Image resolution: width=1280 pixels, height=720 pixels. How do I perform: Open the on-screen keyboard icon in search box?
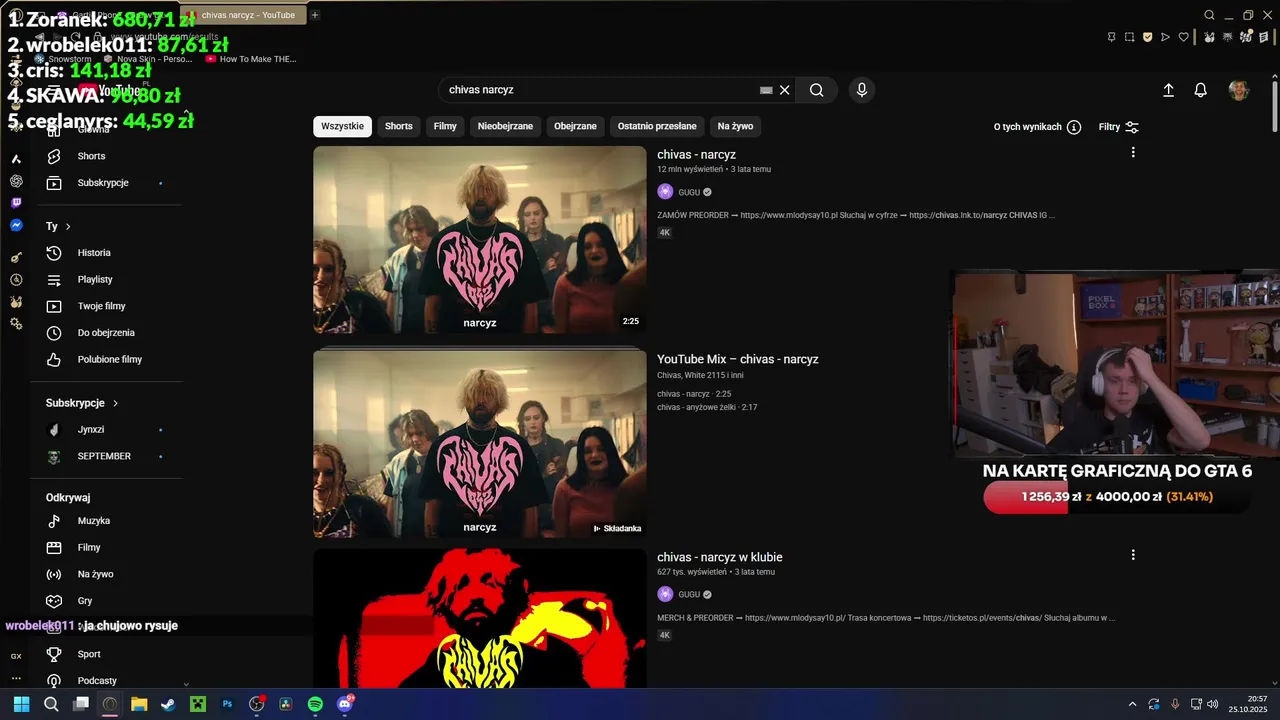[766, 90]
